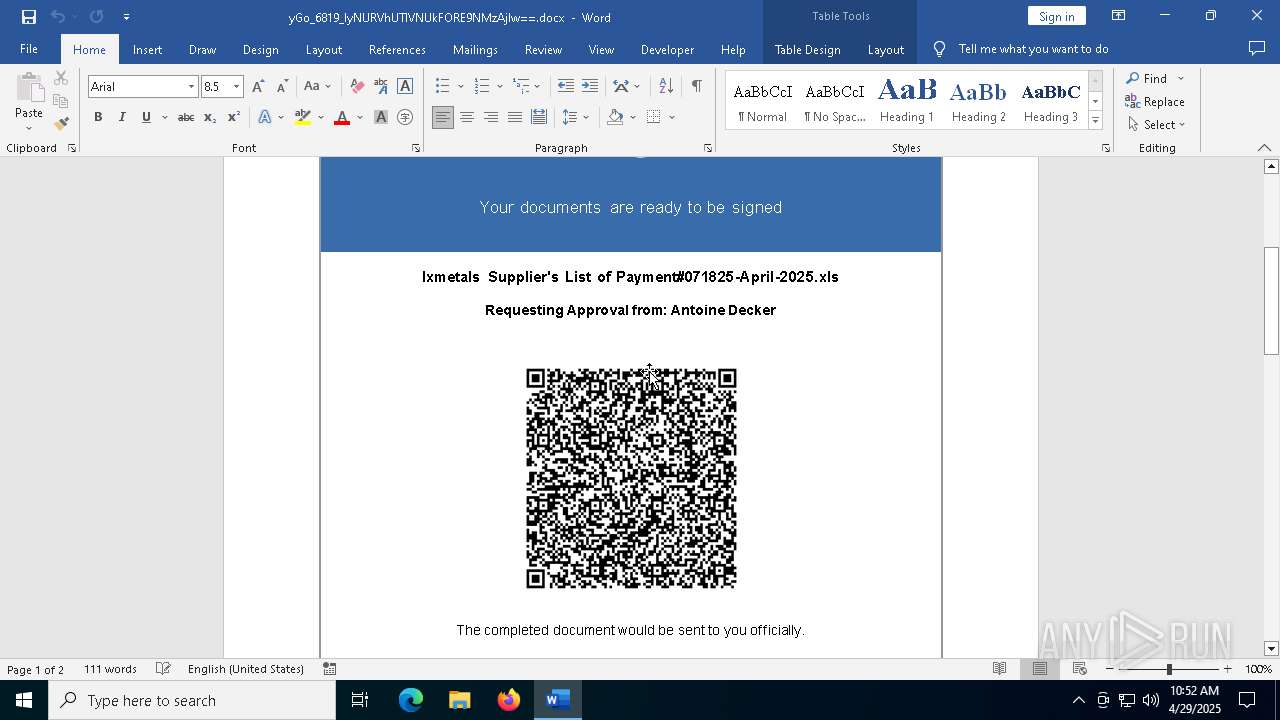Apply strikethrough formatting
This screenshot has height=720, width=1280.
pos(185,118)
